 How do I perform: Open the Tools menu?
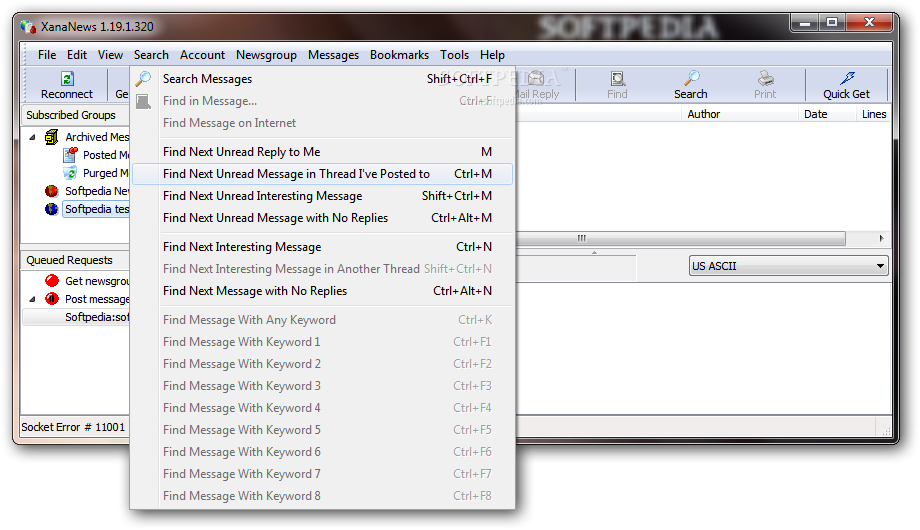pyautogui.click(x=455, y=55)
